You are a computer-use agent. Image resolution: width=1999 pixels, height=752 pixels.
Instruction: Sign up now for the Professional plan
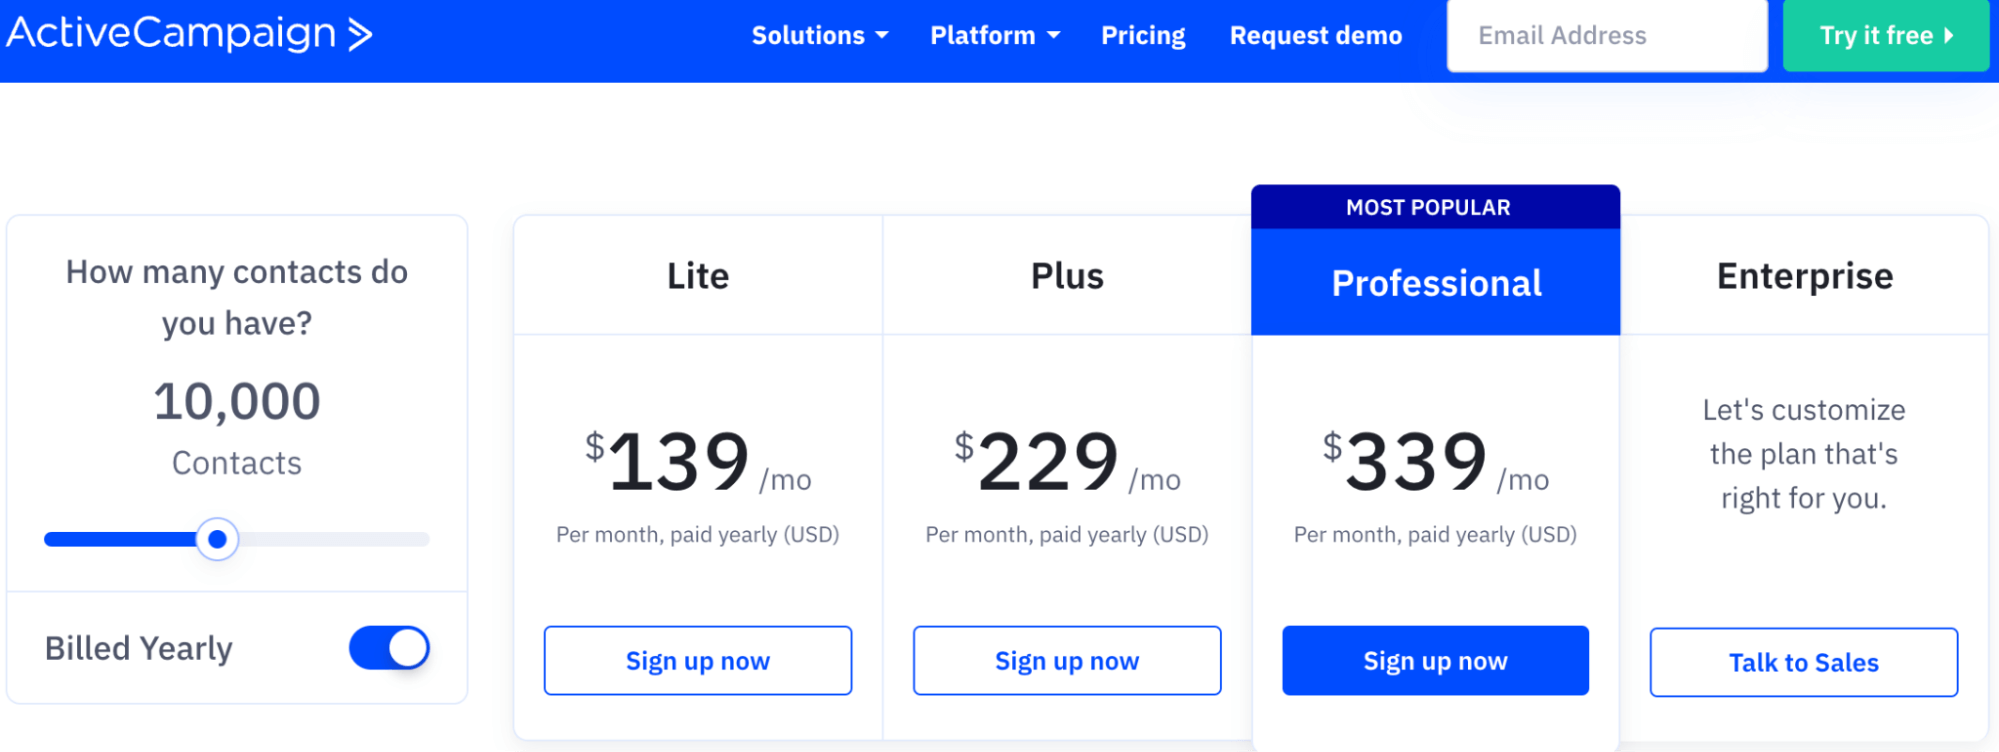1435,660
